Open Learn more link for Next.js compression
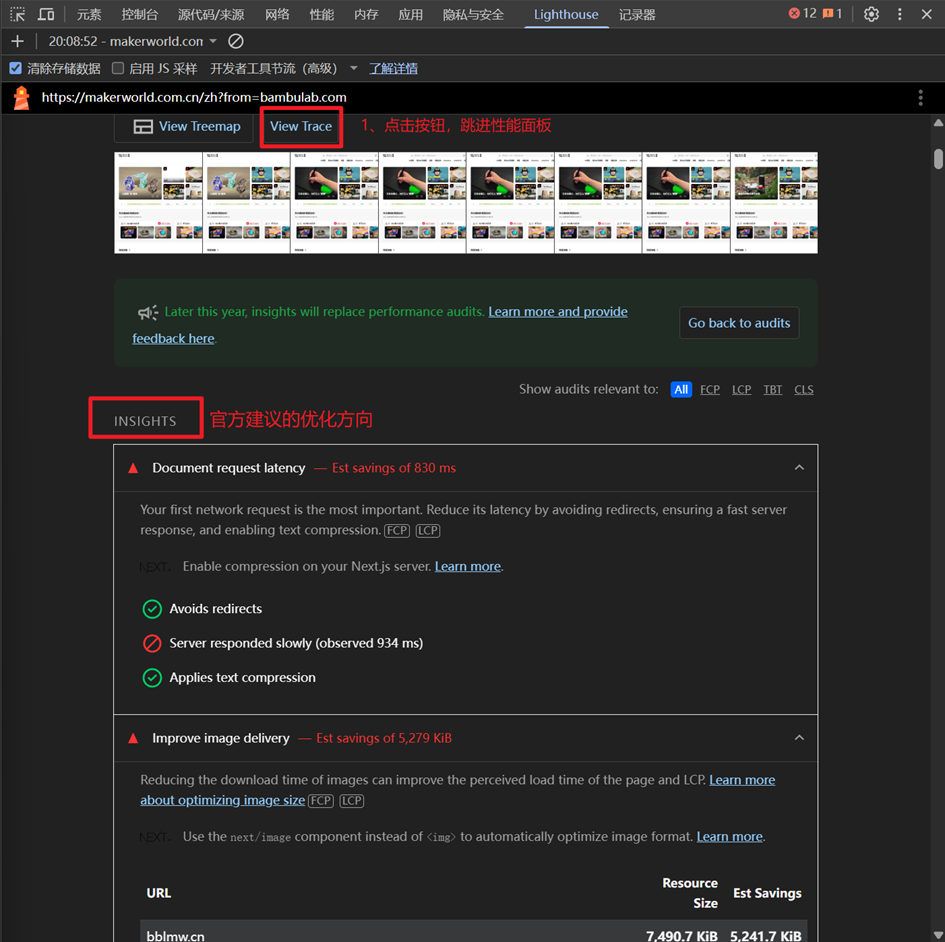 click(468, 567)
